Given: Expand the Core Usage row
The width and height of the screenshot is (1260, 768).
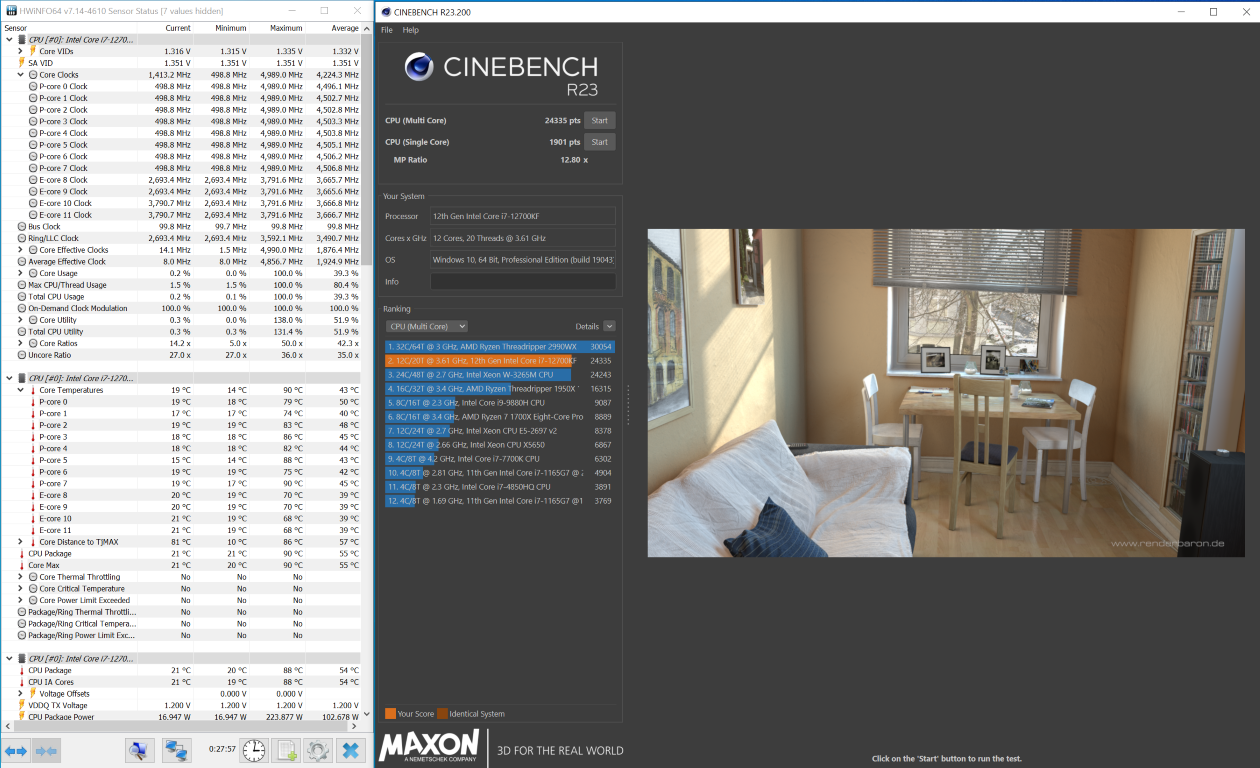Looking at the screenshot, I should (x=21, y=273).
